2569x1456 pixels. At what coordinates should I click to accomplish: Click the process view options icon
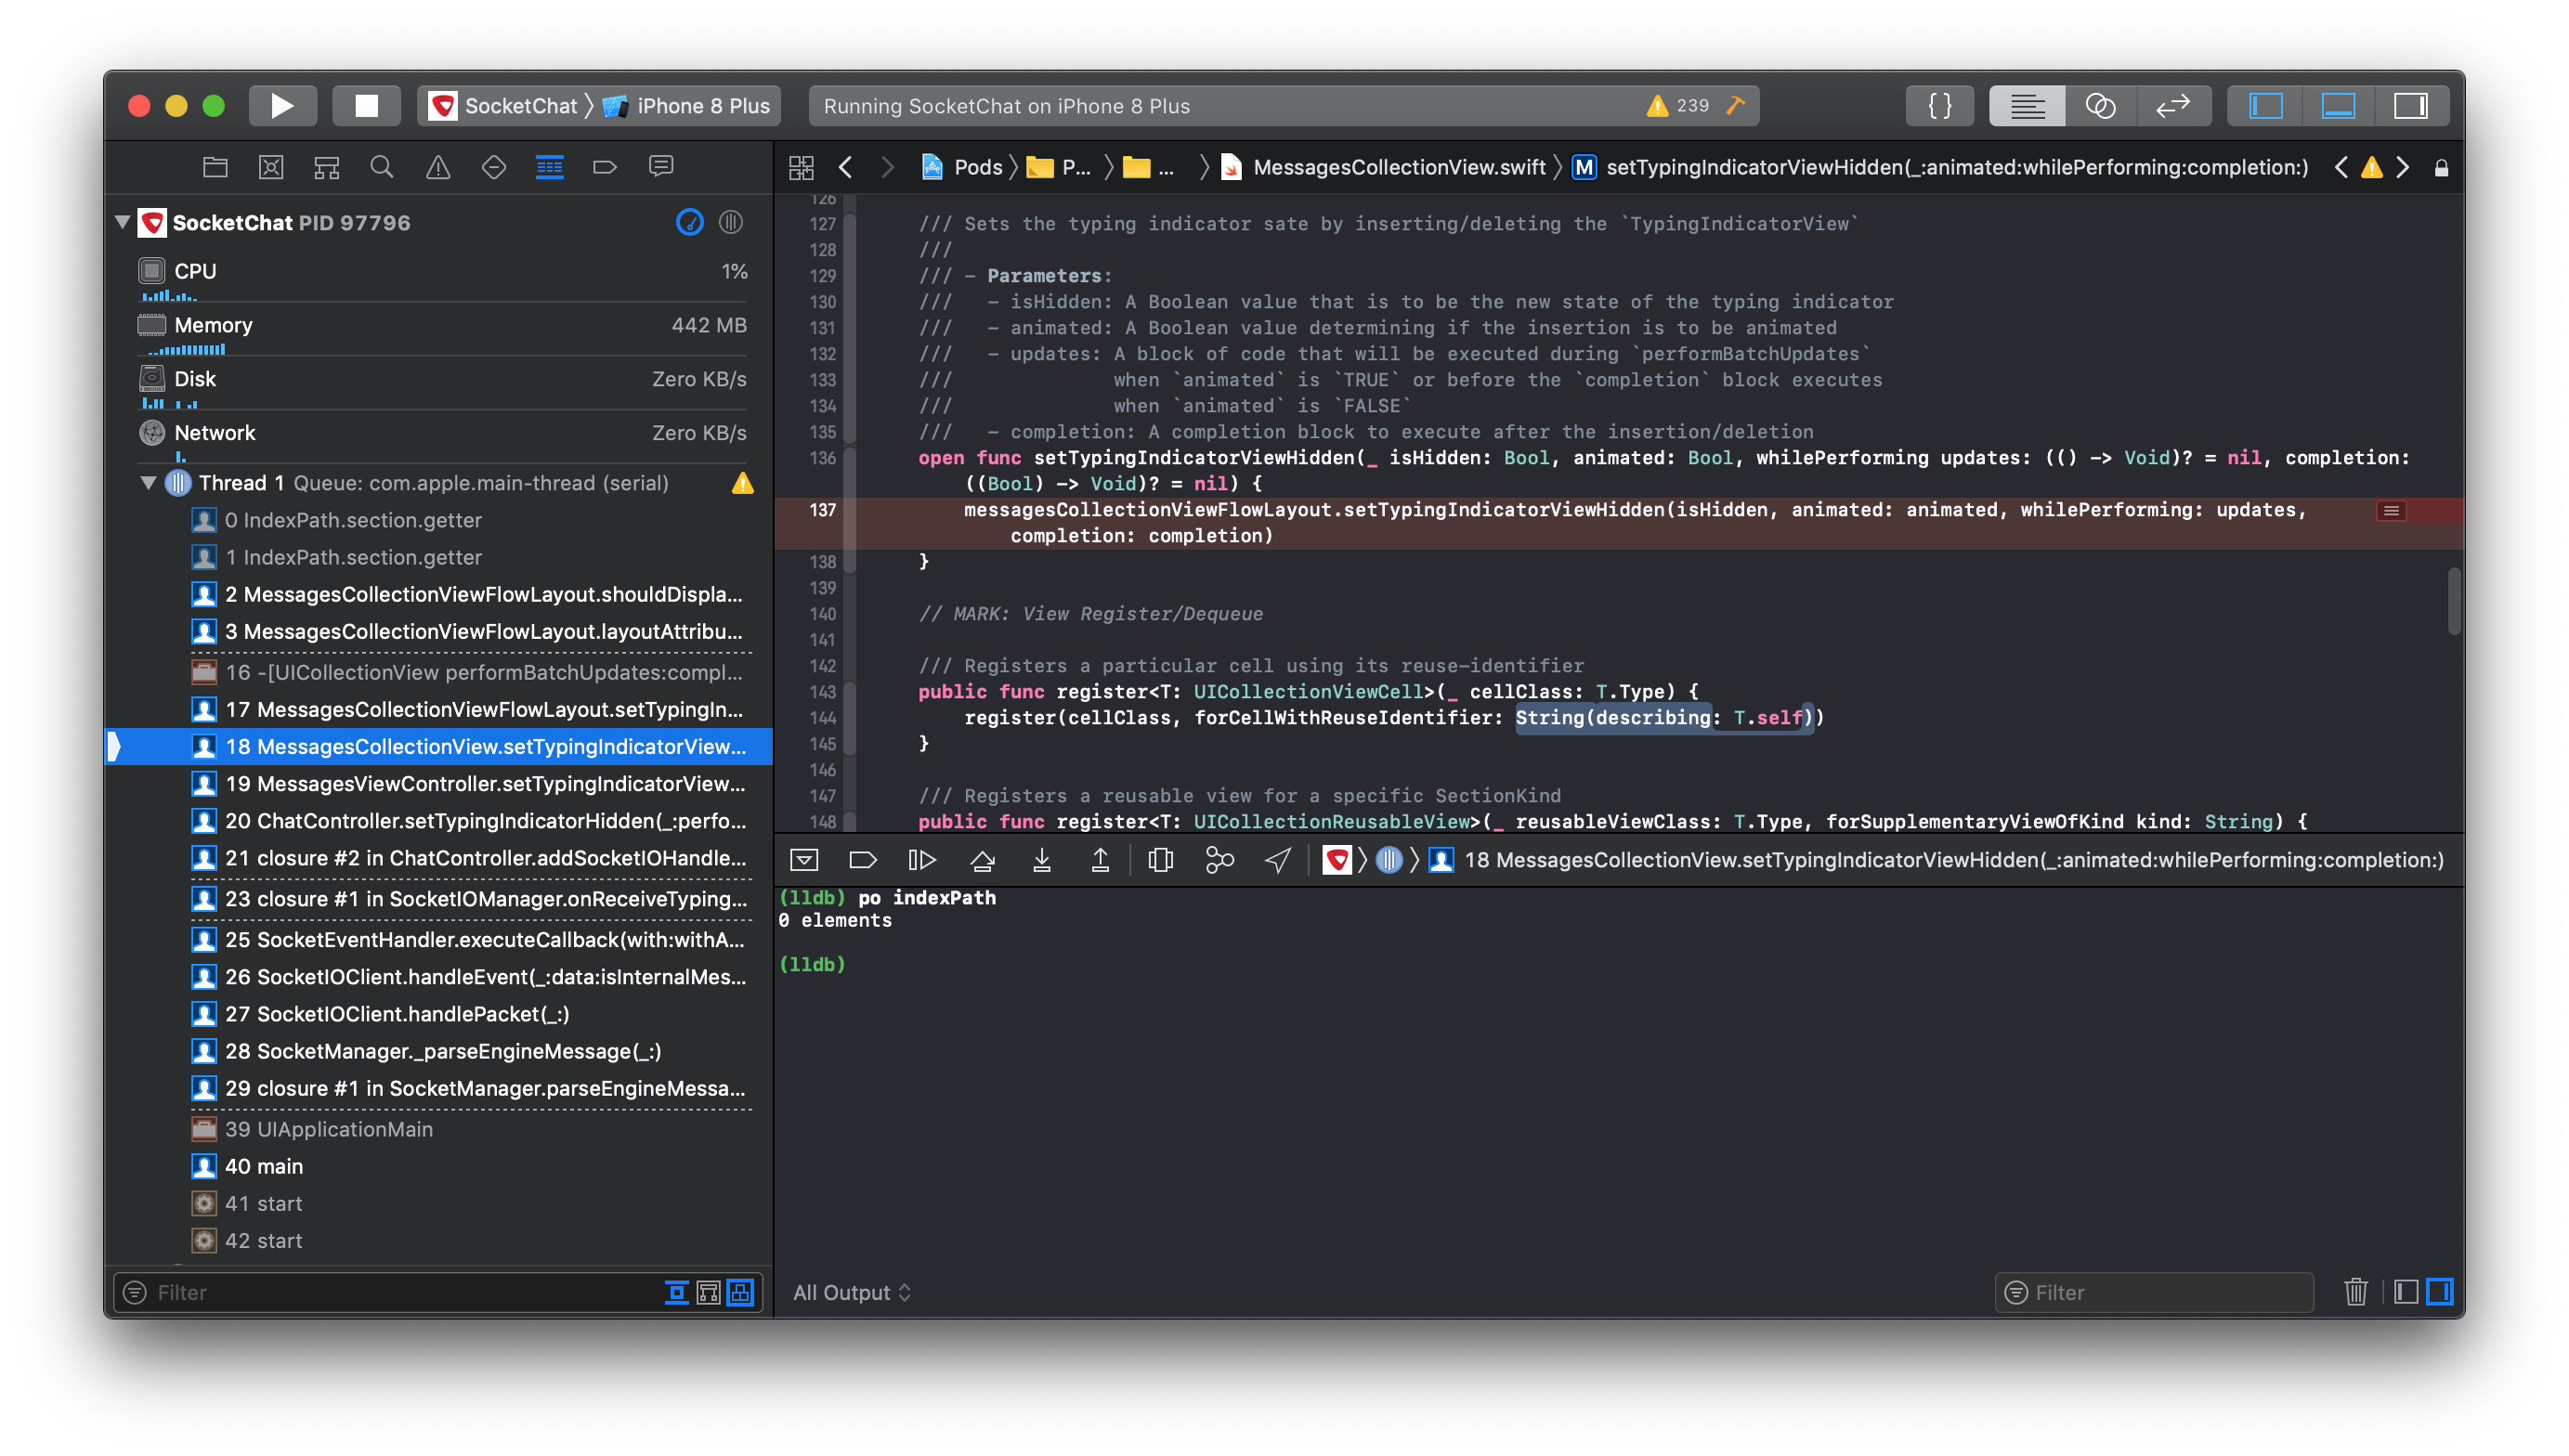[x=731, y=222]
